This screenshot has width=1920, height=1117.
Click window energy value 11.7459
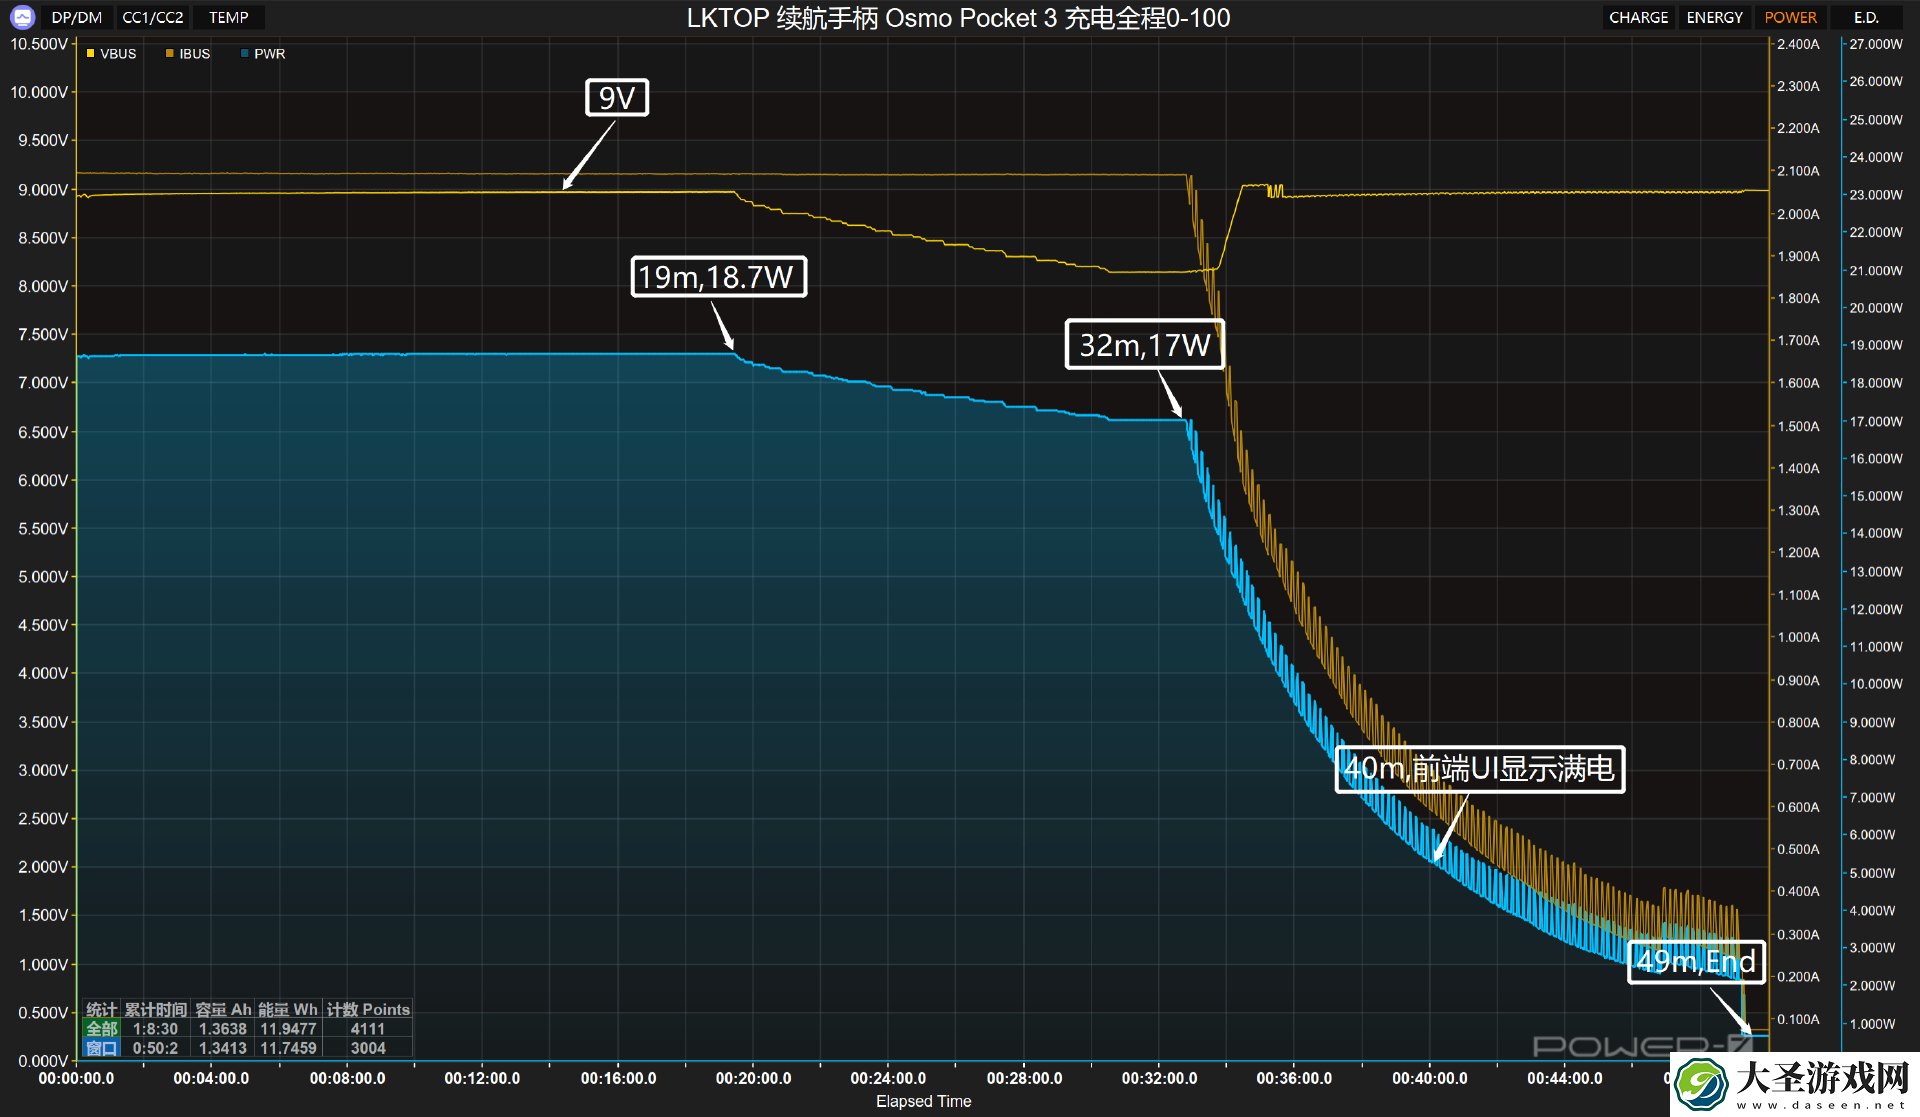(288, 1048)
